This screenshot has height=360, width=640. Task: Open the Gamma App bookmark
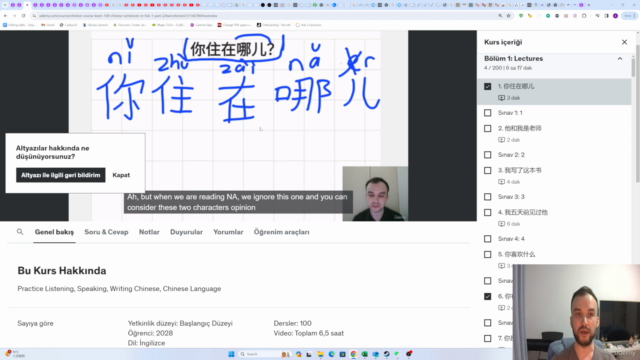click(x=201, y=25)
